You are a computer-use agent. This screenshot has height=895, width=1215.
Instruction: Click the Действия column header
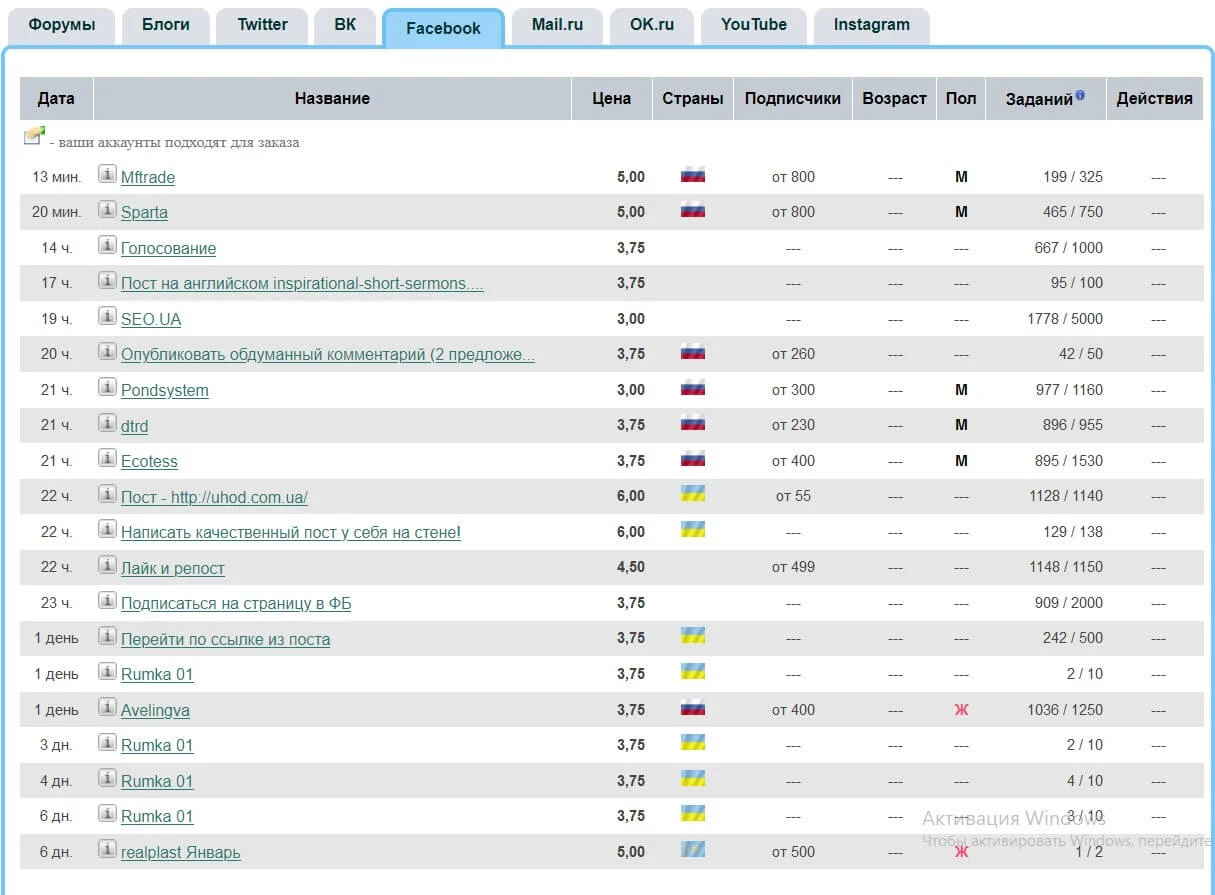point(1155,98)
